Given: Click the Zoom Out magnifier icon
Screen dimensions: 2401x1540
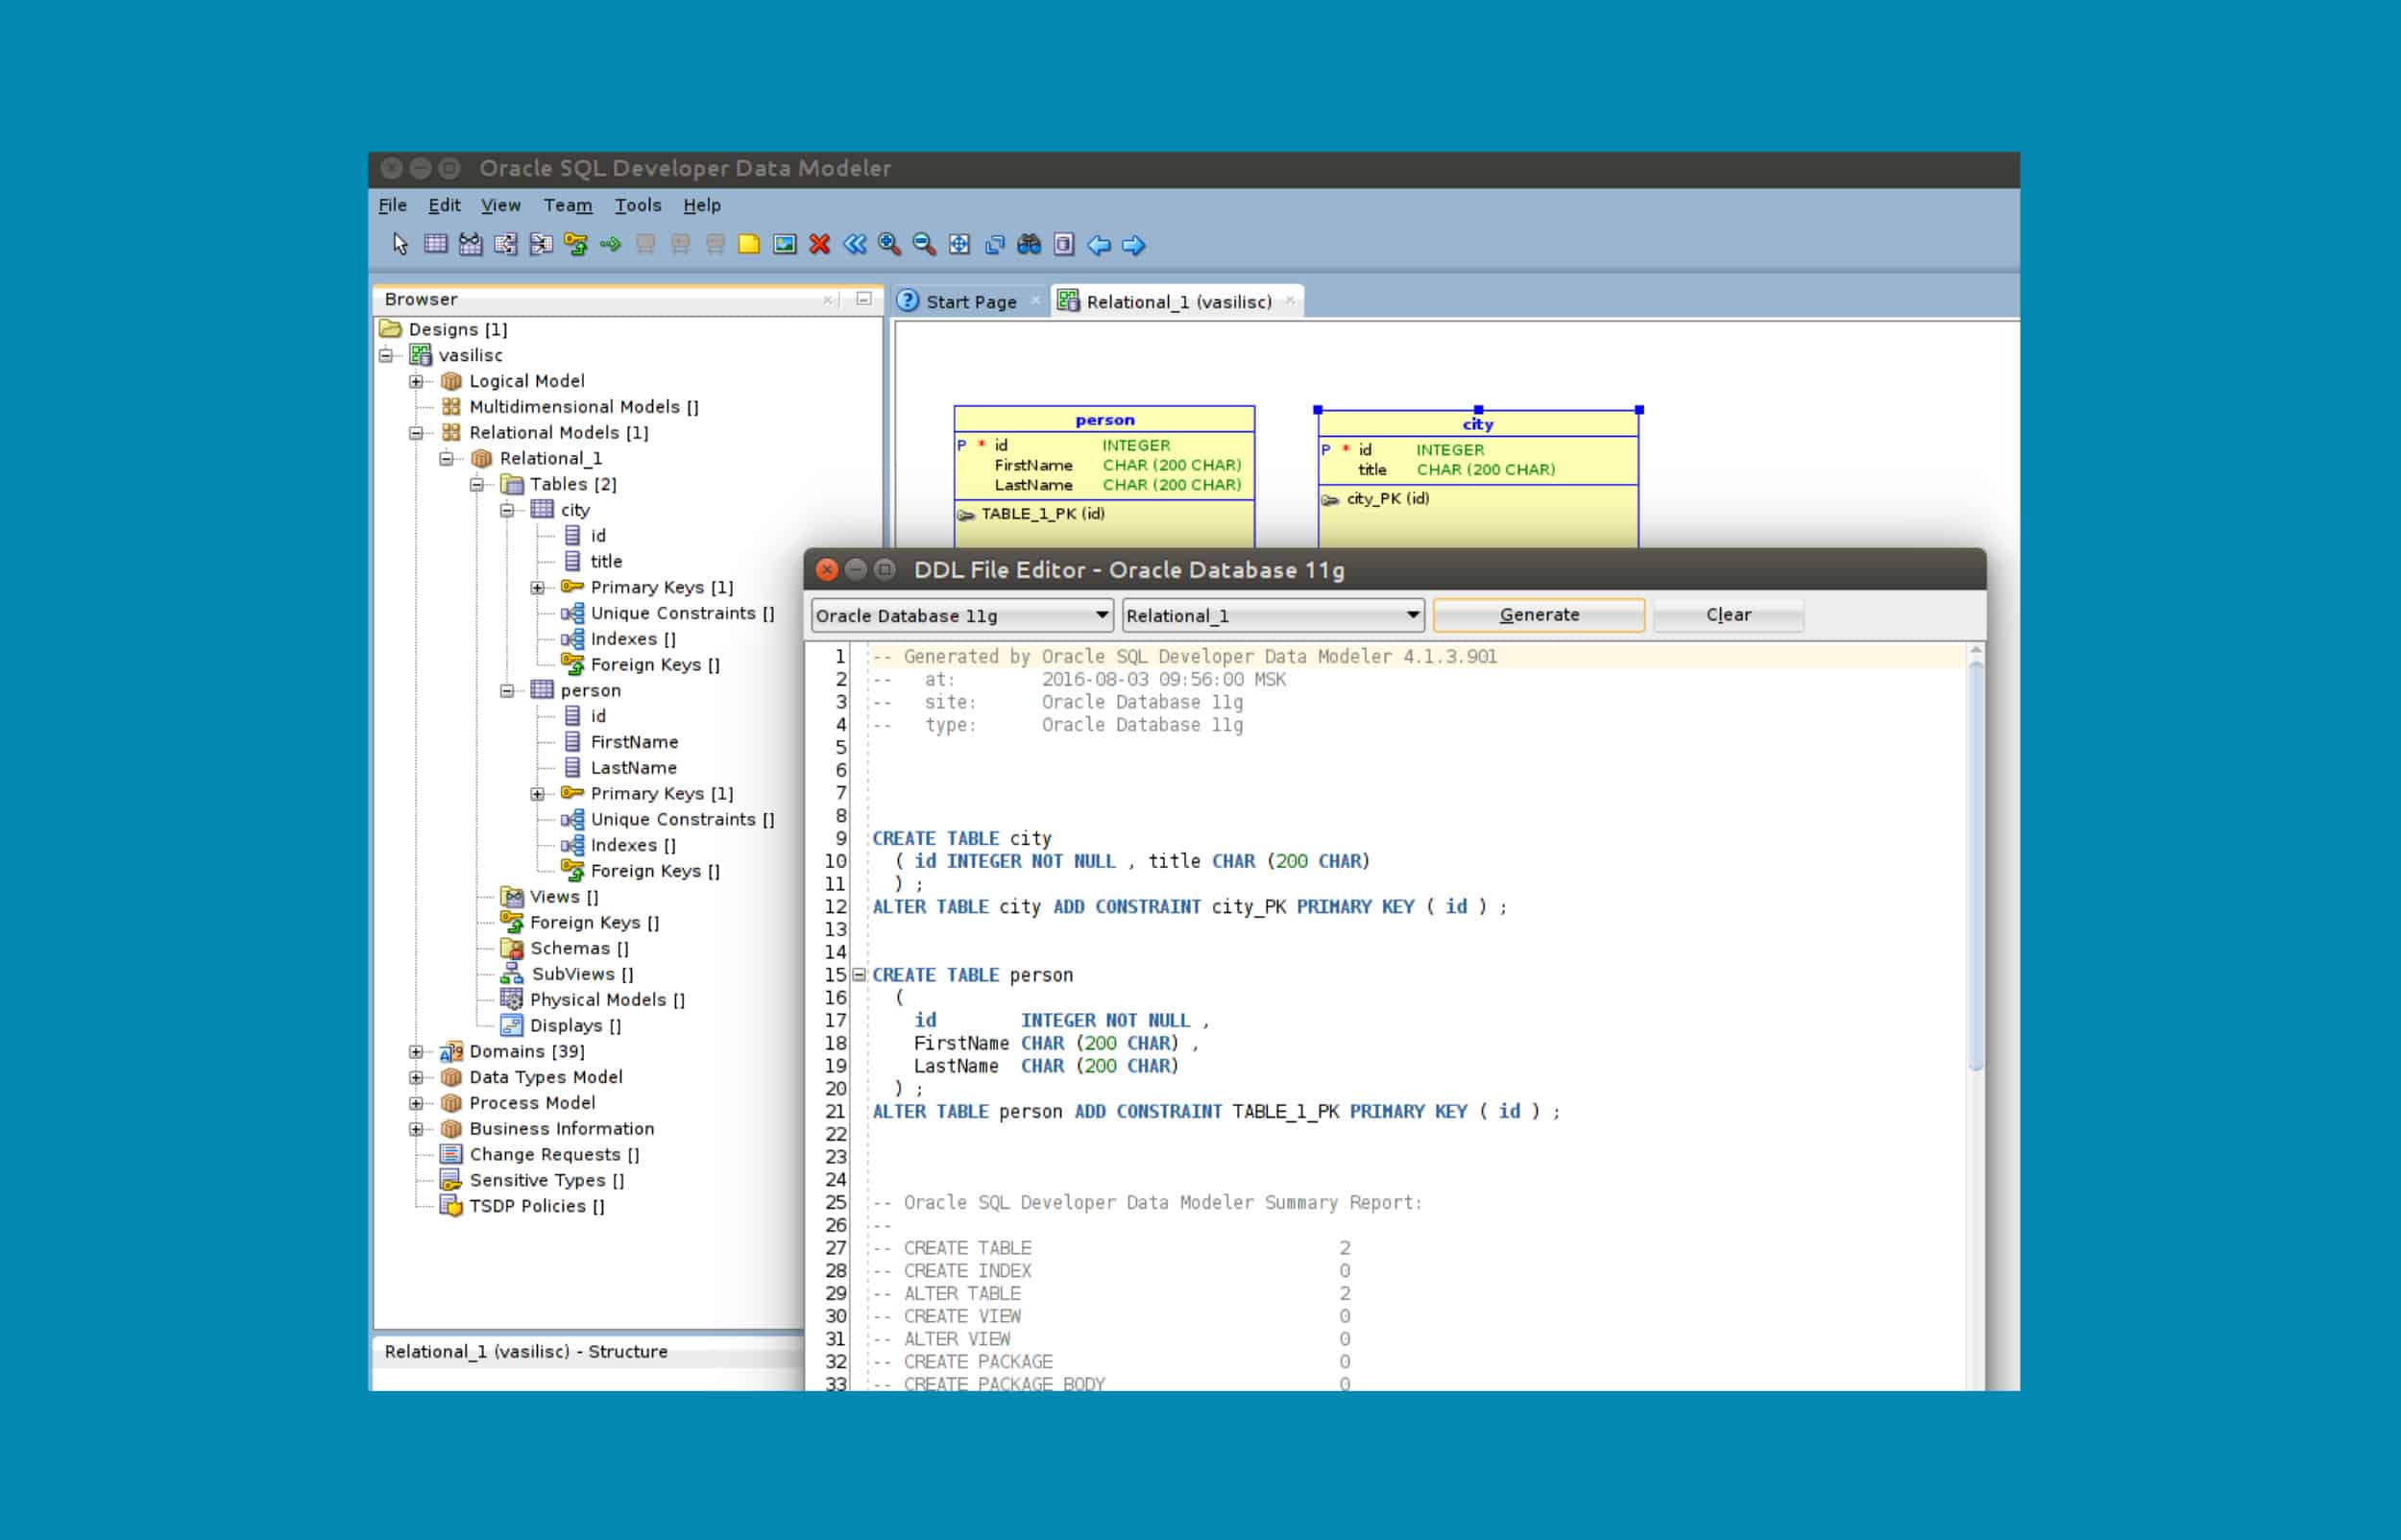Looking at the screenshot, I should click(924, 244).
